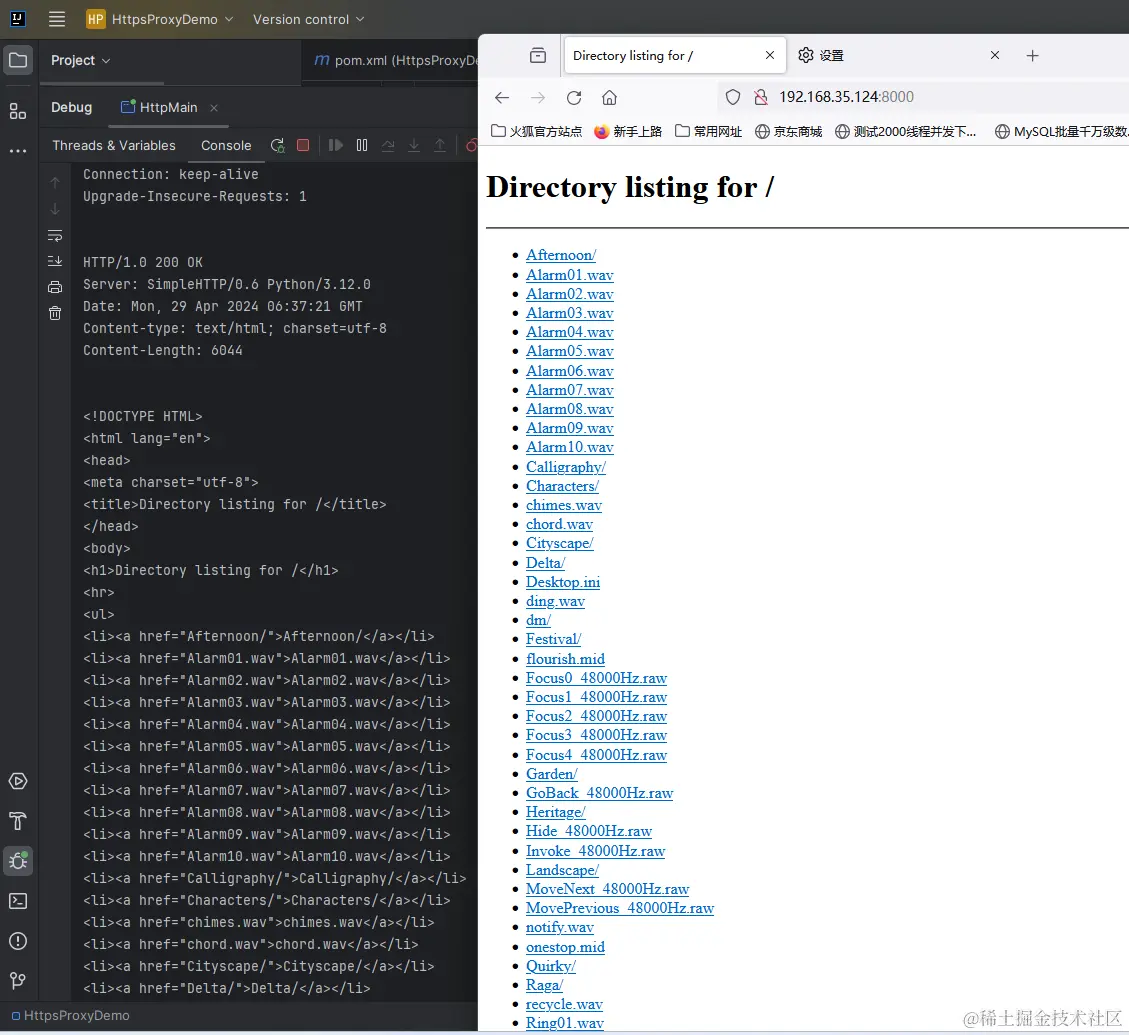Open the Alarm01.wav link
The height and width of the screenshot is (1035, 1129).
[570, 274]
